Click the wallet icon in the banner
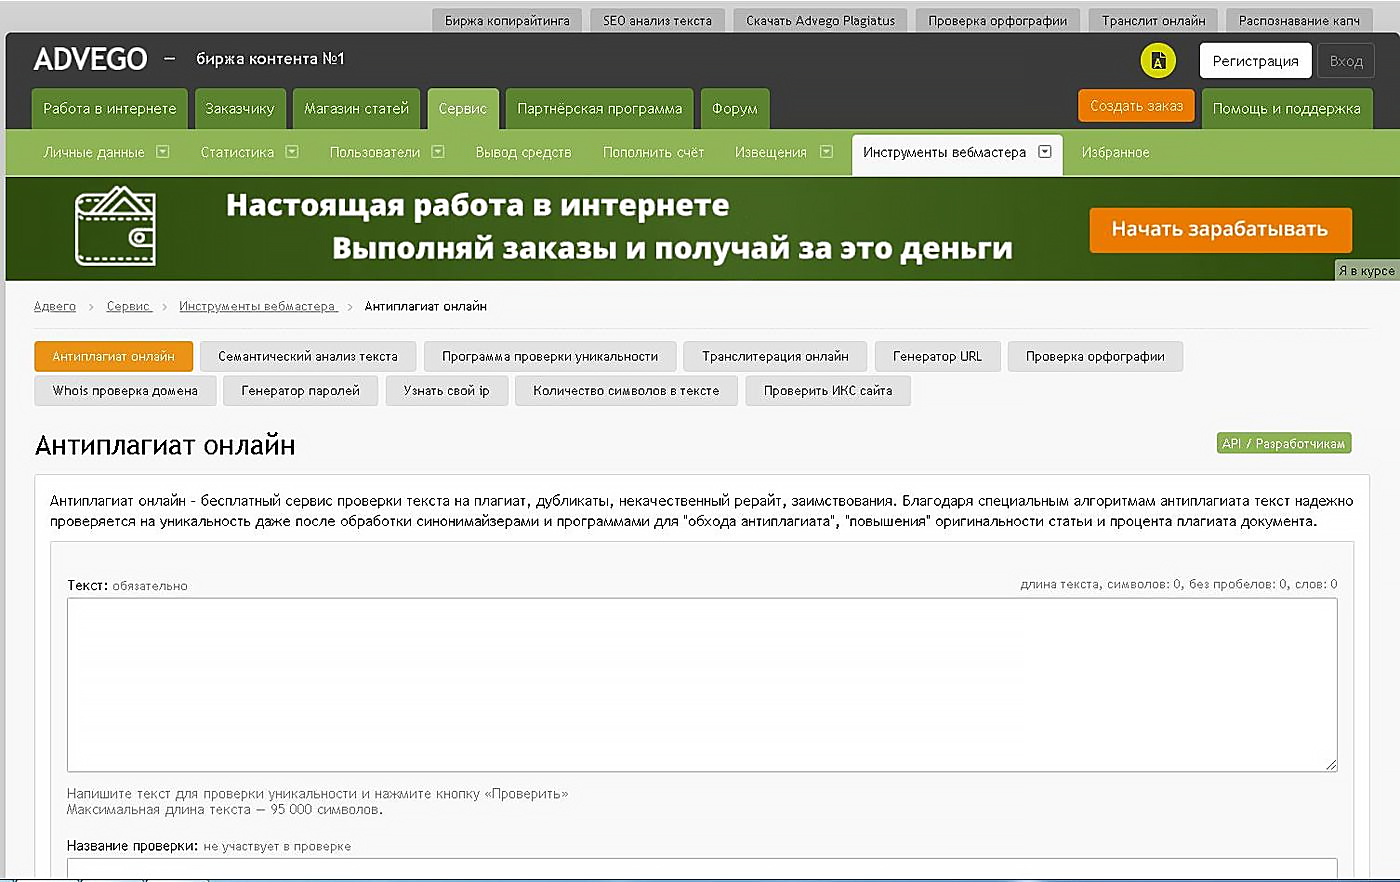Viewport: 1400px width, 882px height. click(x=116, y=226)
